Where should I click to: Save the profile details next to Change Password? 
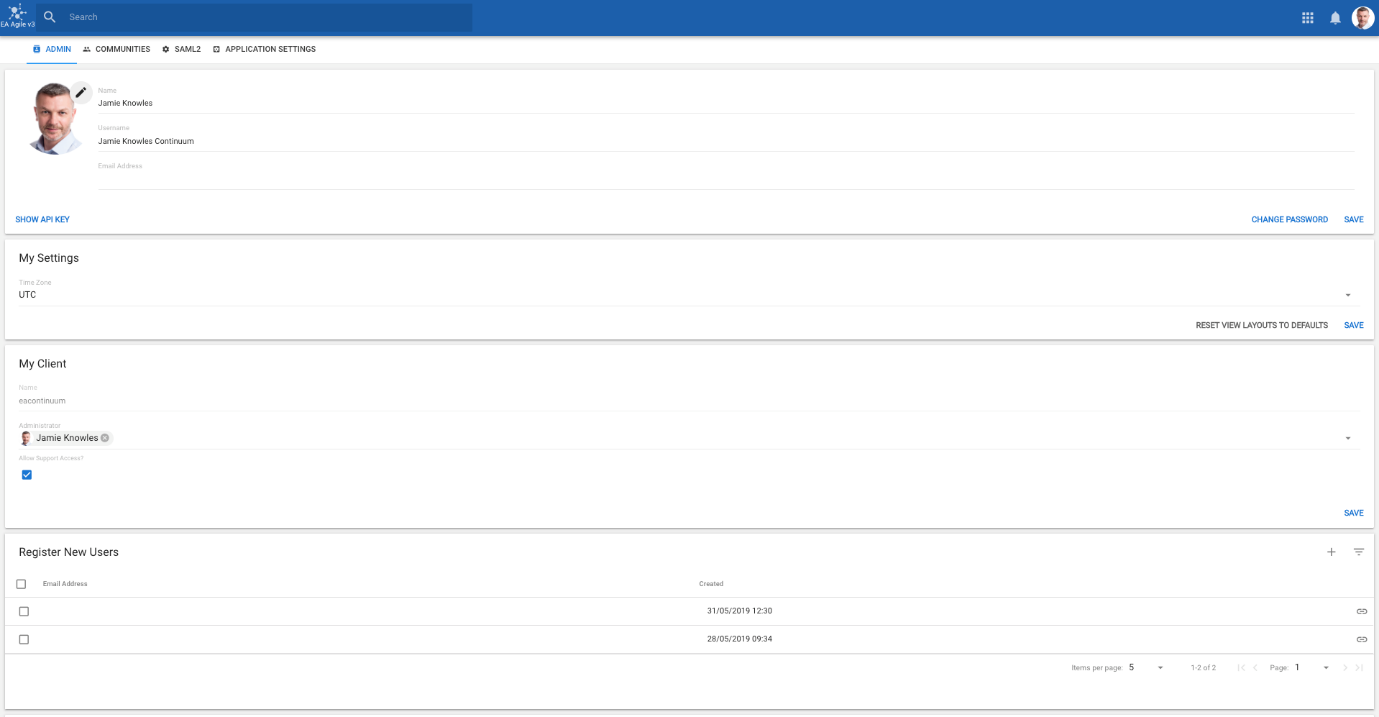coord(1354,220)
